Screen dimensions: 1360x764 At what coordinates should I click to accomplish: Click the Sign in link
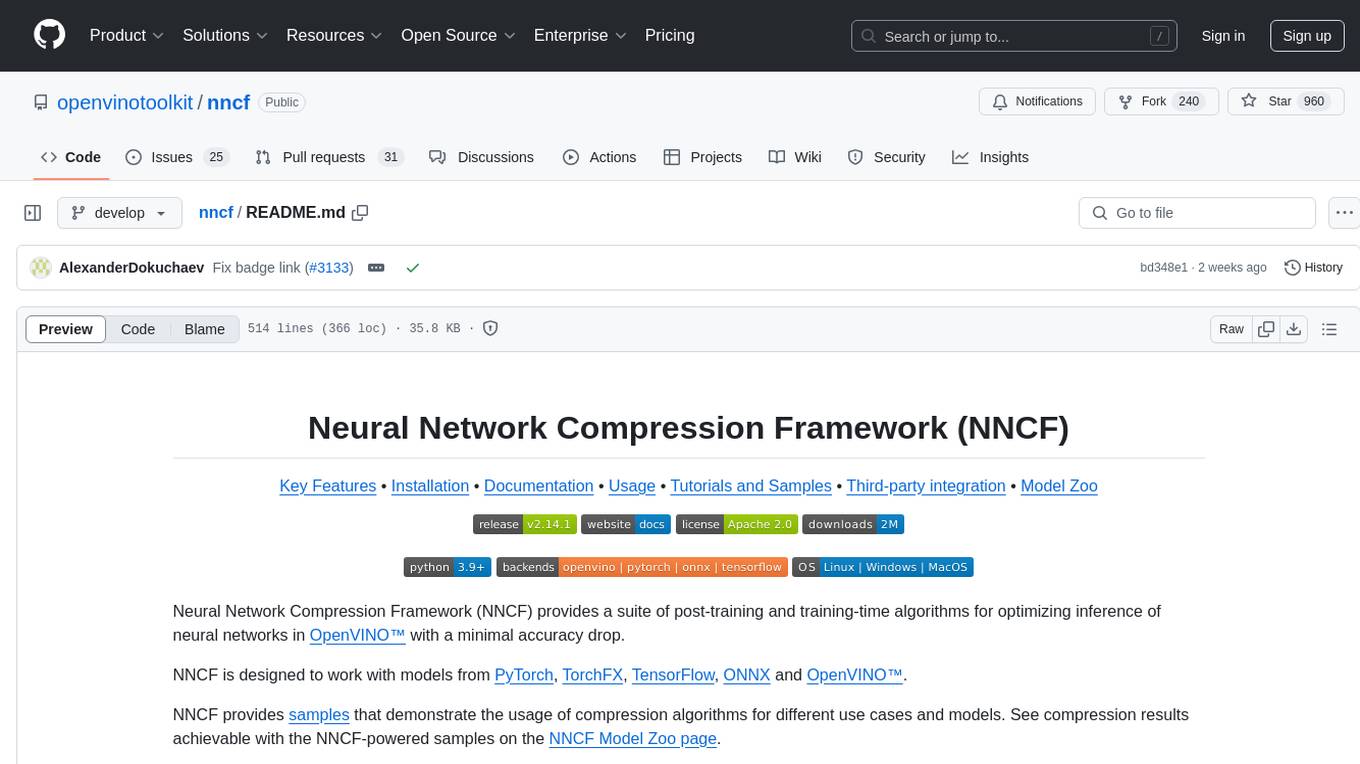[x=1223, y=36]
